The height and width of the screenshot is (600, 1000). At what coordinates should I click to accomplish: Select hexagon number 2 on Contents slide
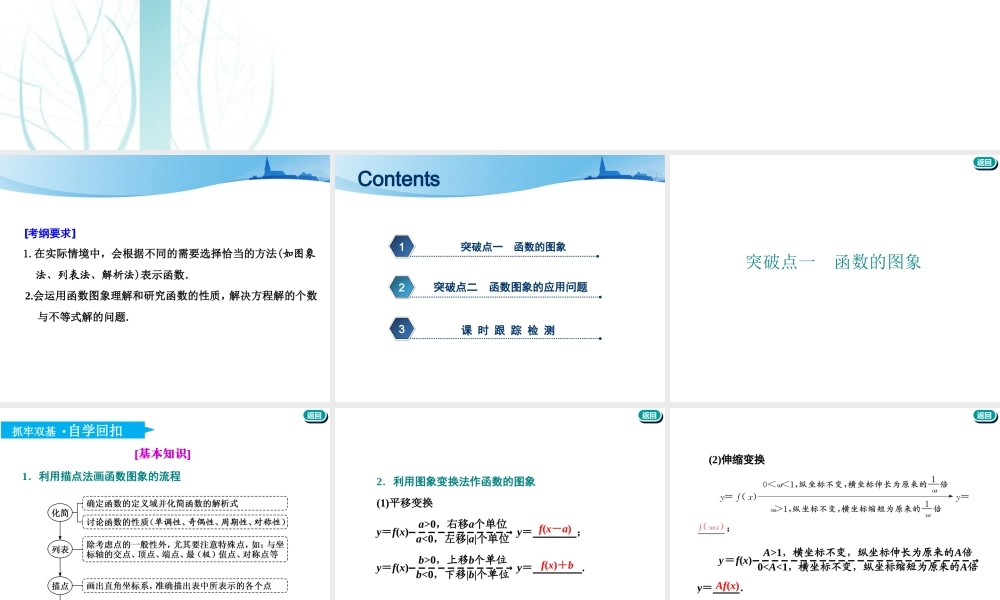coord(401,286)
